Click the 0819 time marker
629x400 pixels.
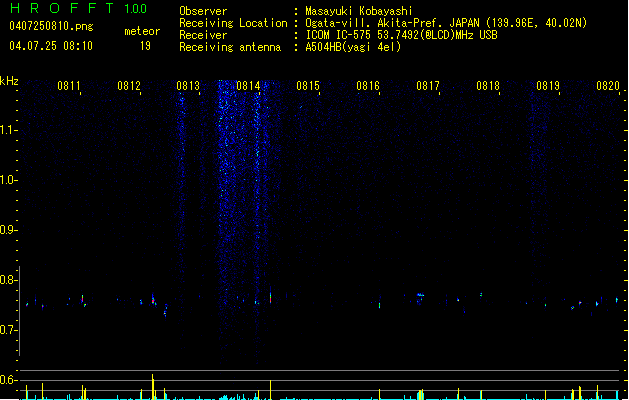pos(548,86)
